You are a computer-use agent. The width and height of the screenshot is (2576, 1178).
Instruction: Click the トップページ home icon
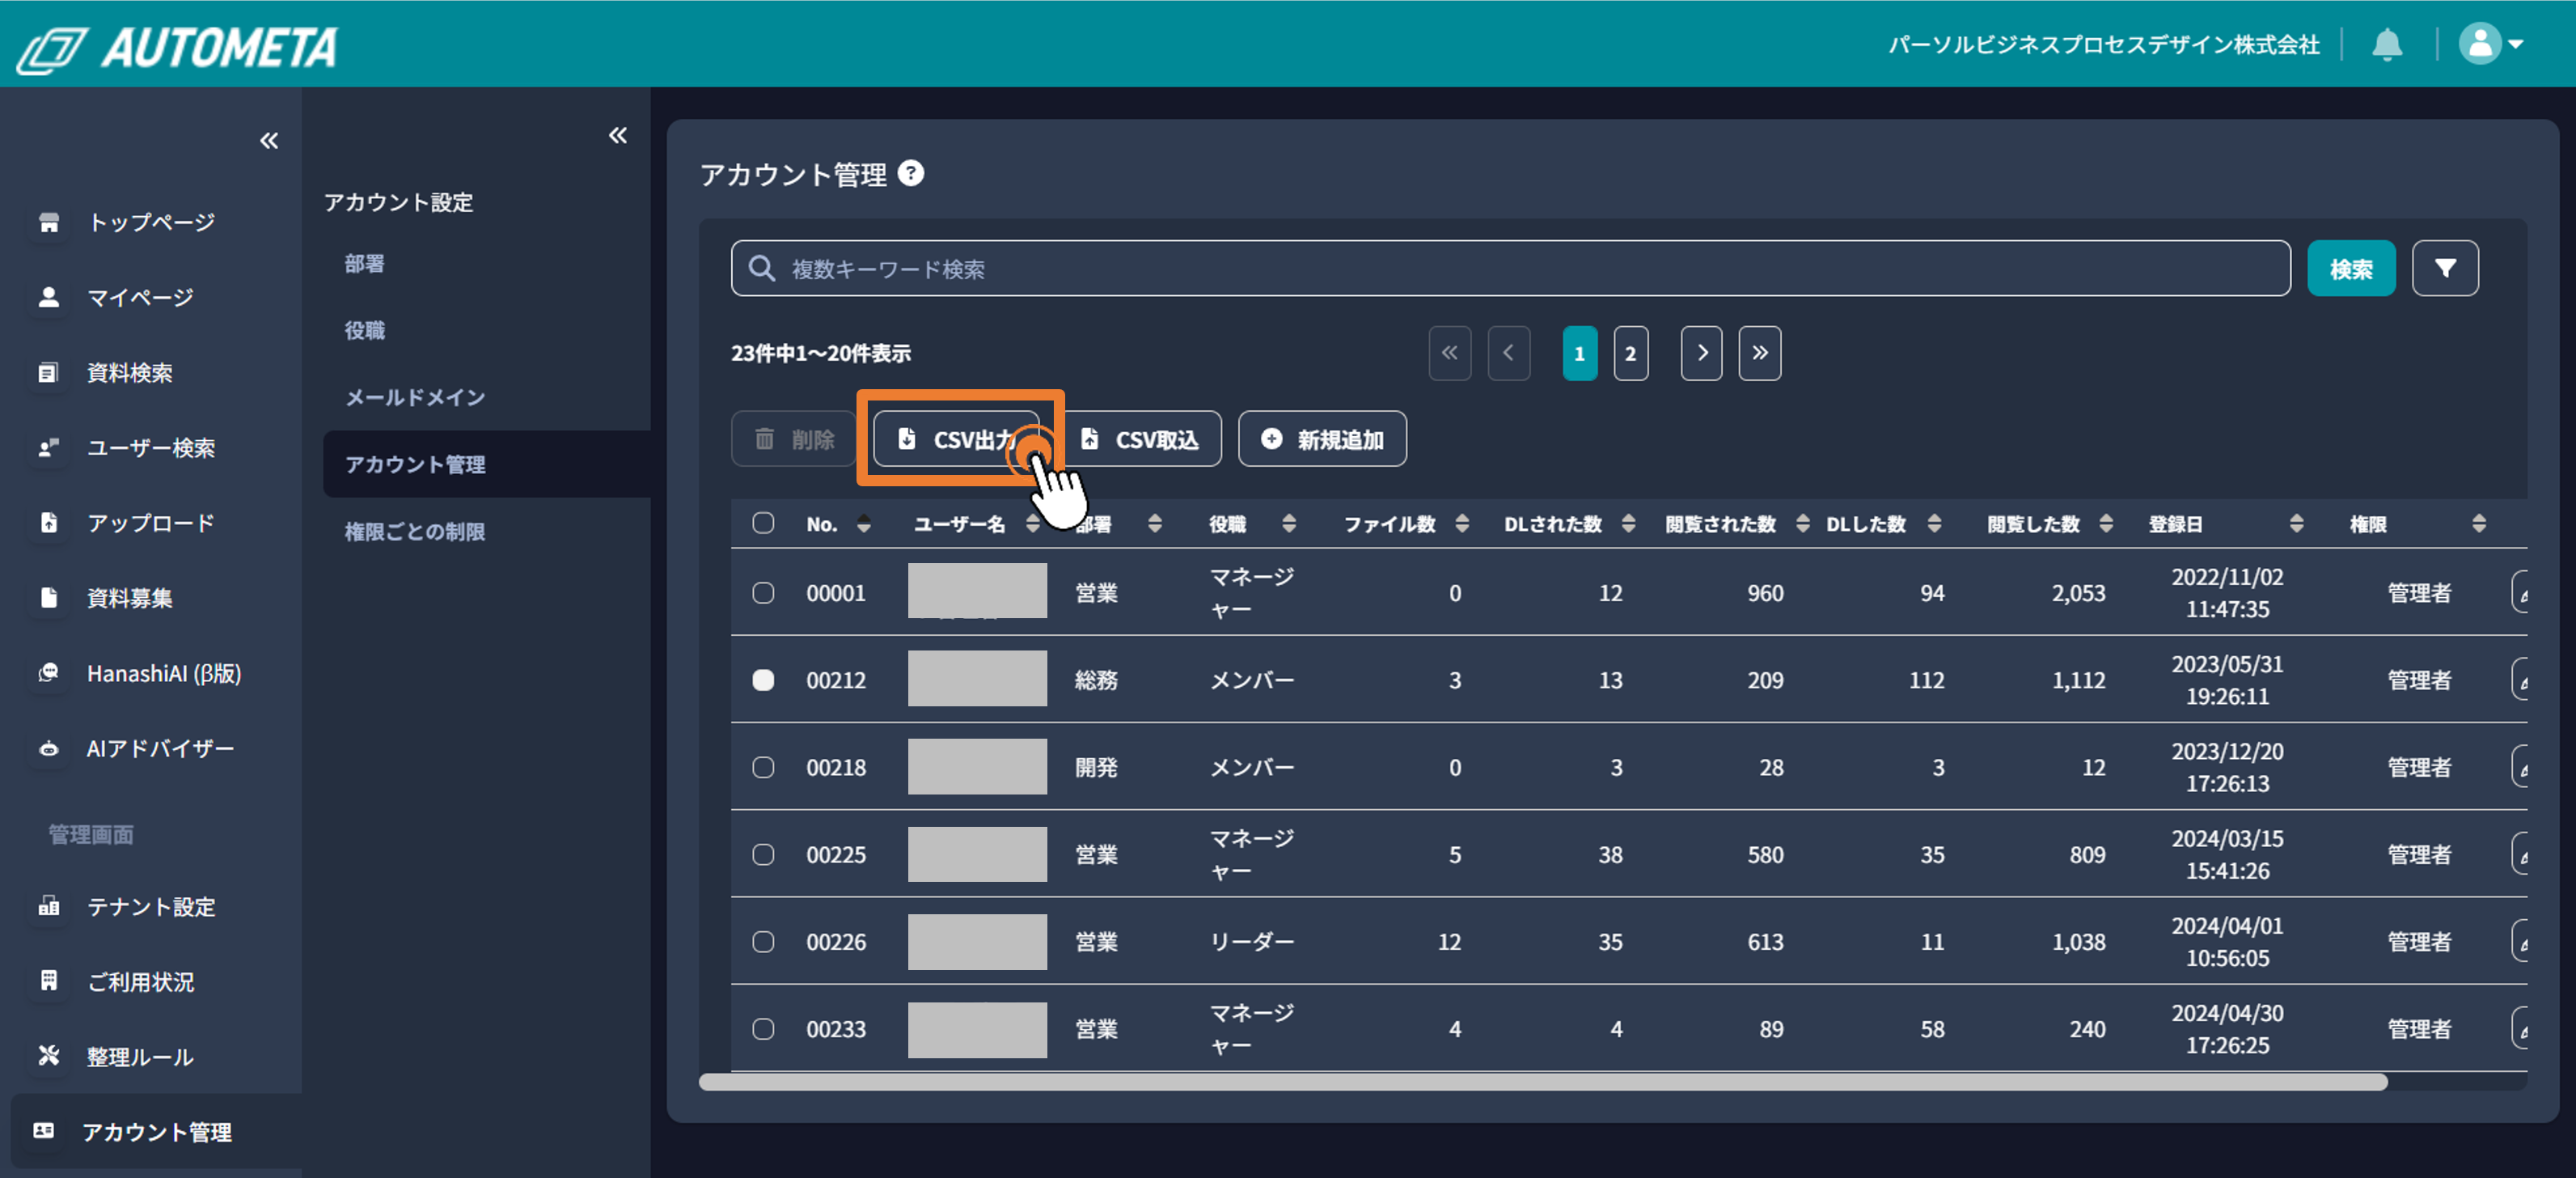tap(48, 222)
